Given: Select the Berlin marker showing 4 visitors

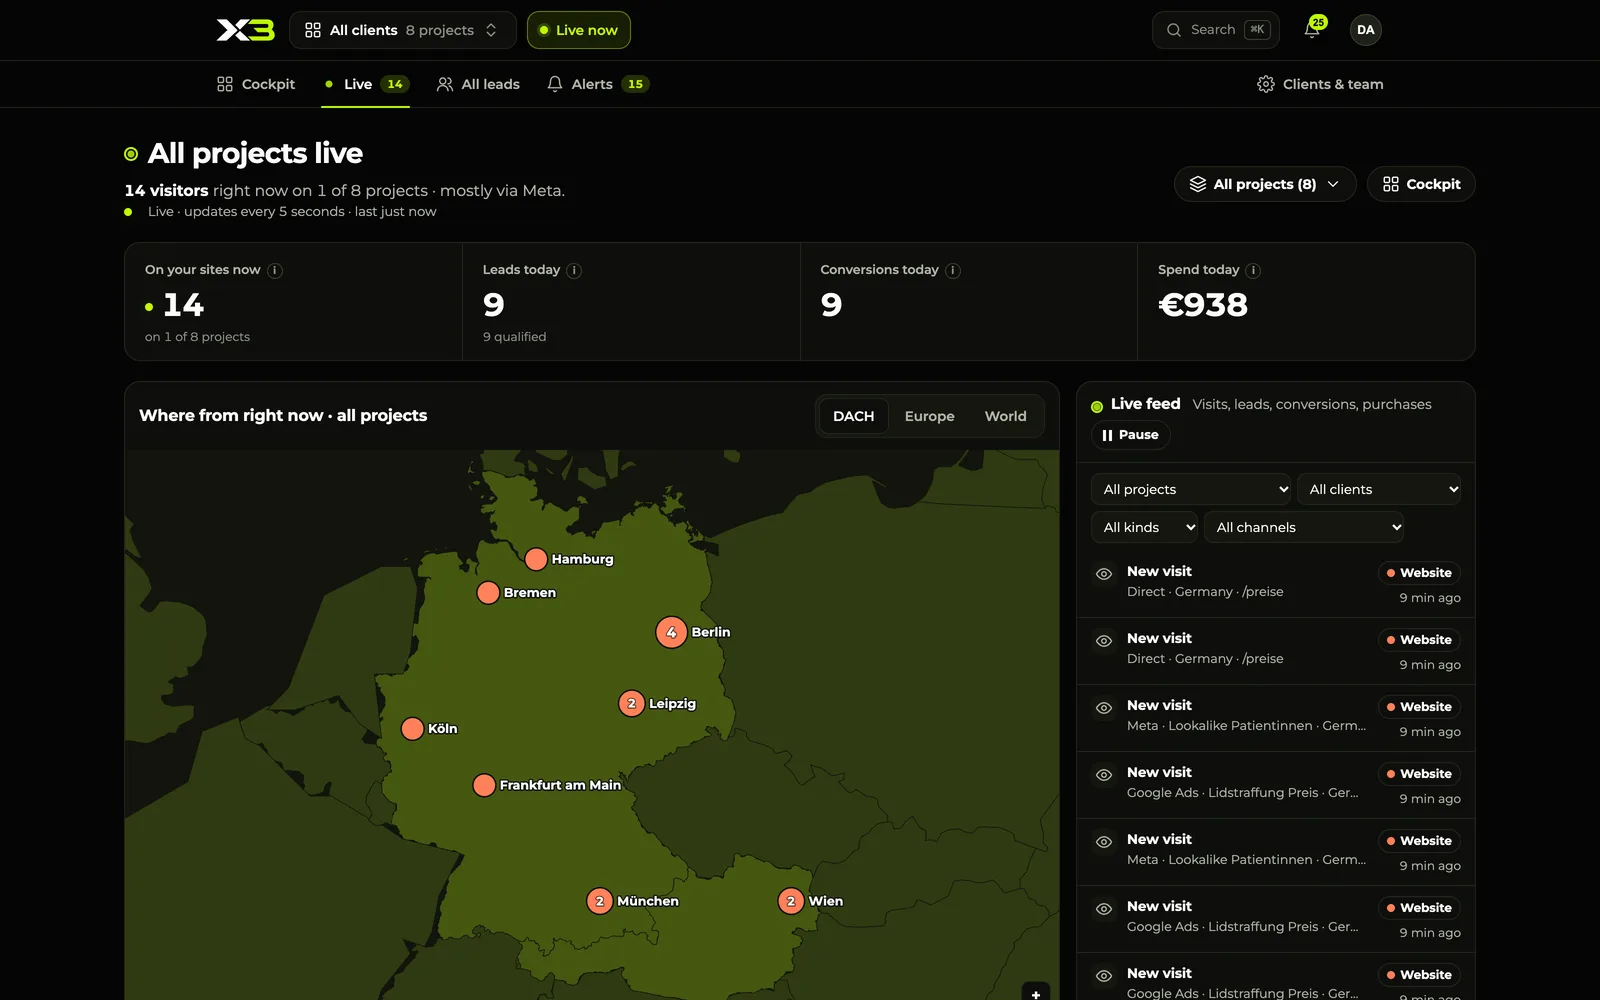Looking at the screenshot, I should click(x=671, y=632).
